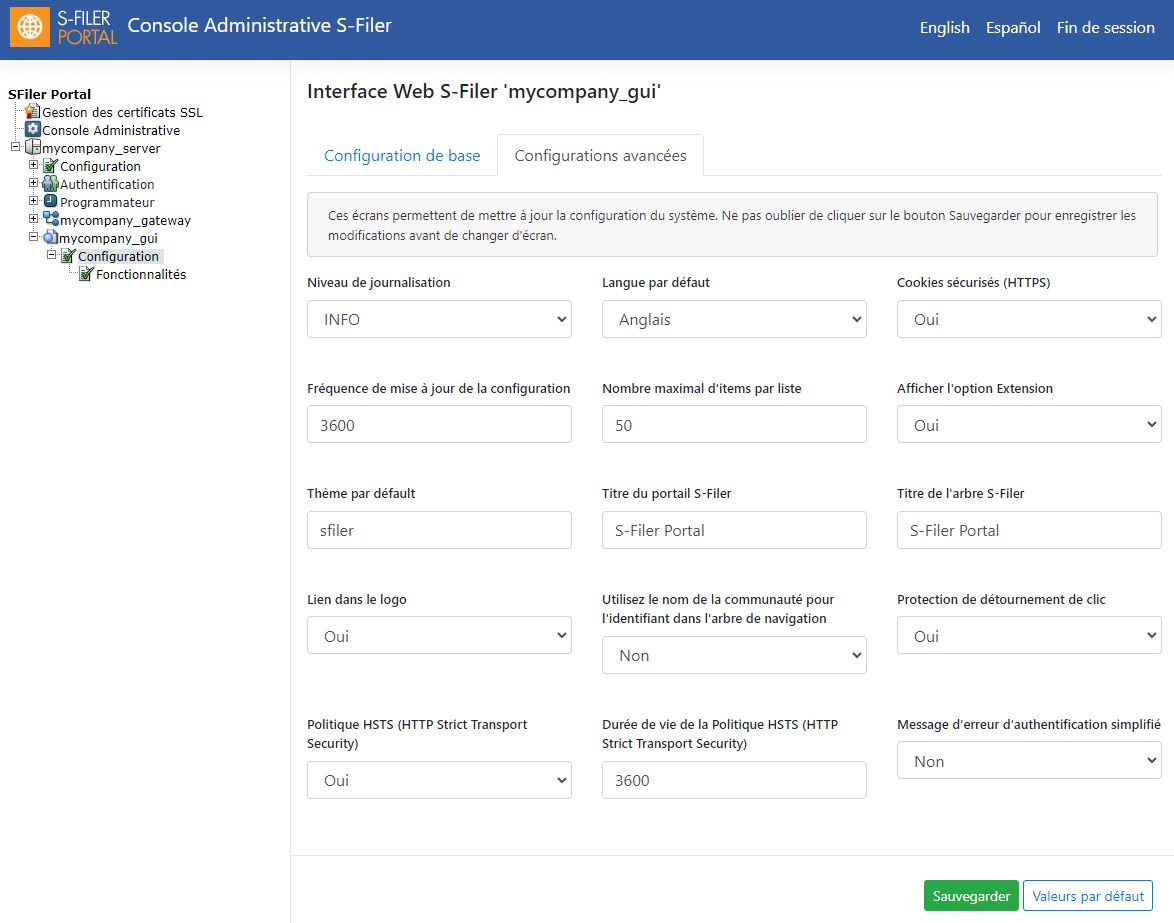1174x923 pixels.
Task: Click the Programmateur scheduler icon
Action: click(50, 201)
